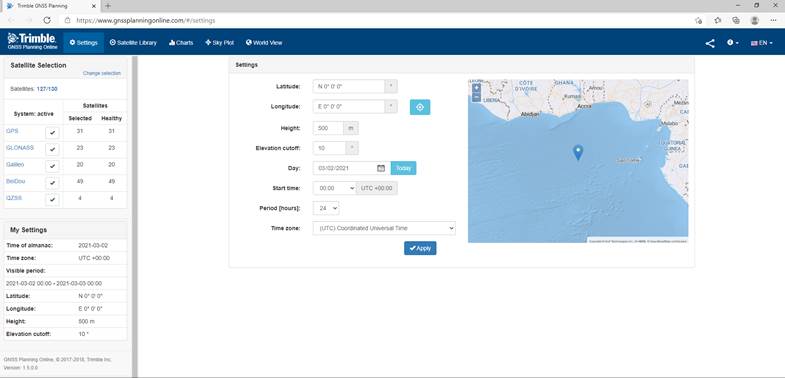This screenshot has height=378, width=785.
Task: Open the info dropdown icon in header
Action: click(732, 43)
